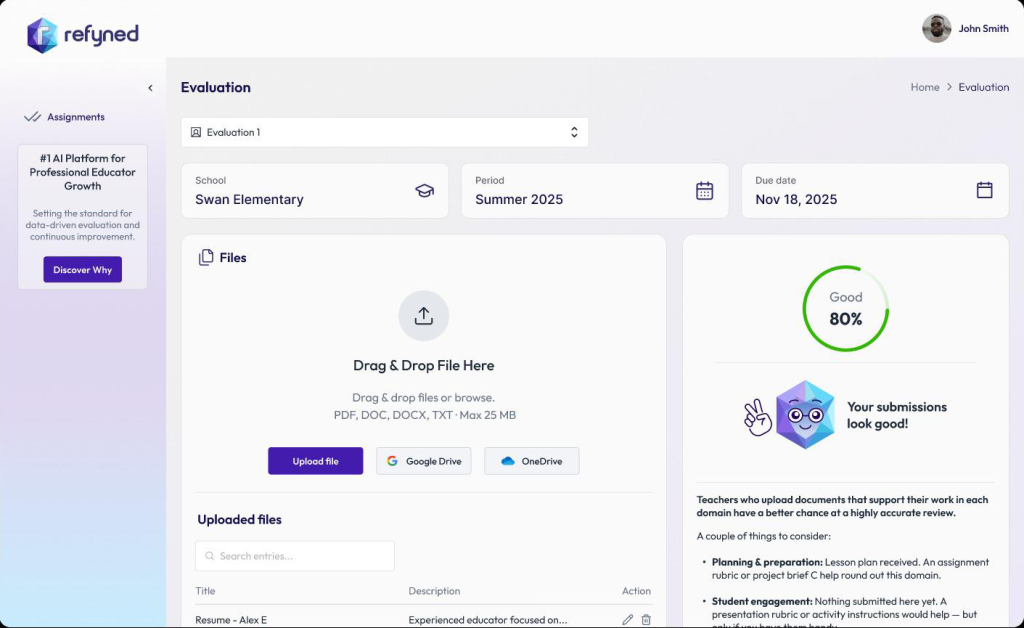Select OneDrive as upload source
The width and height of the screenshot is (1024, 628).
coord(532,461)
